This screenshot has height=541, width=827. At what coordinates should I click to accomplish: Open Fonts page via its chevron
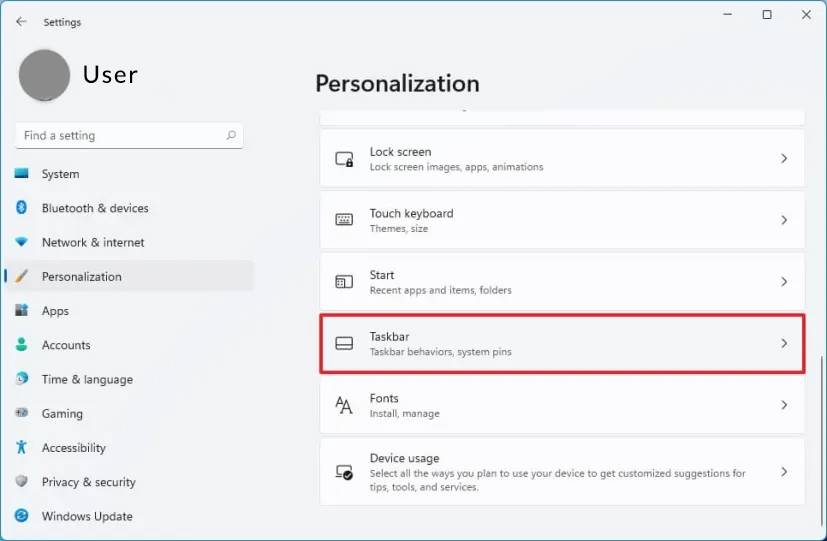pyautogui.click(x=784, y=405)
